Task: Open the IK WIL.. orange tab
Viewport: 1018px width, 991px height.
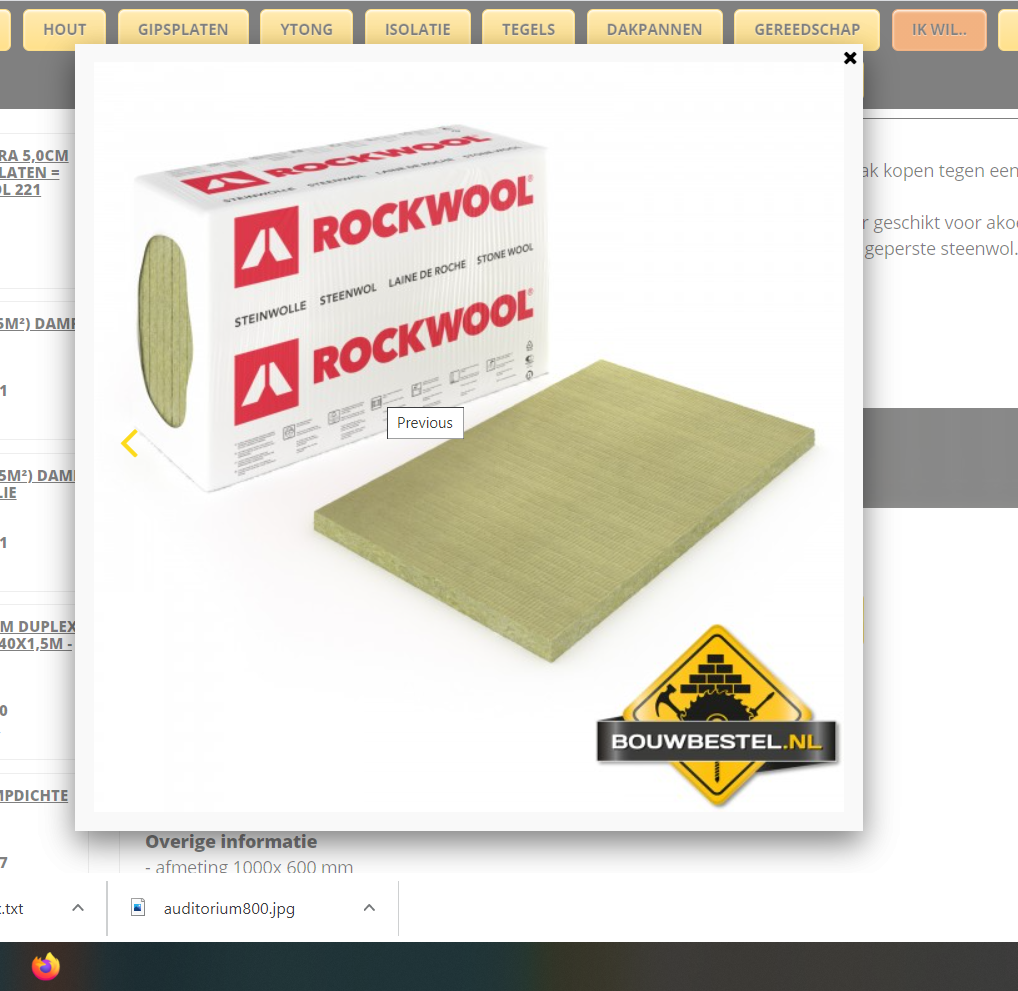Action: (939, 30)
